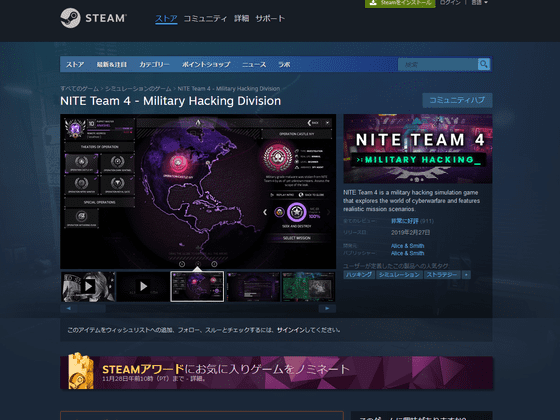Open the language dropdown at top right
The width and height of the screenshot is (560, 420).
(479, 2)
